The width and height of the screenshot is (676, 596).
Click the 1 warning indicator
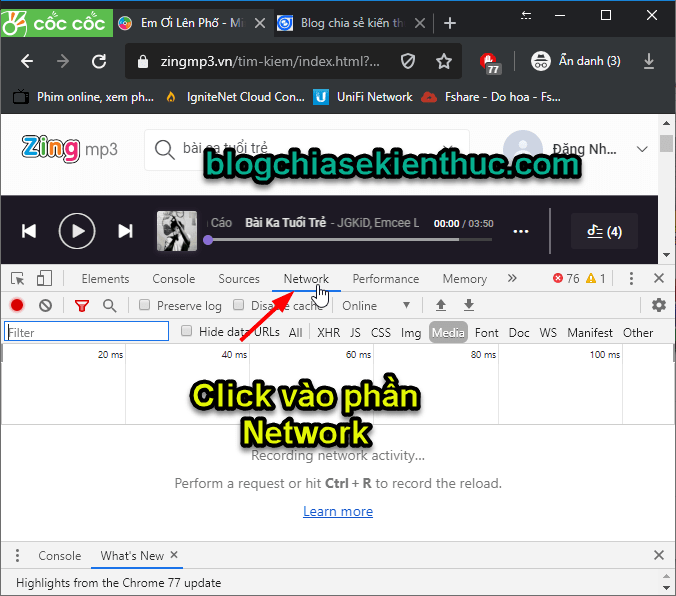[596, 279]
